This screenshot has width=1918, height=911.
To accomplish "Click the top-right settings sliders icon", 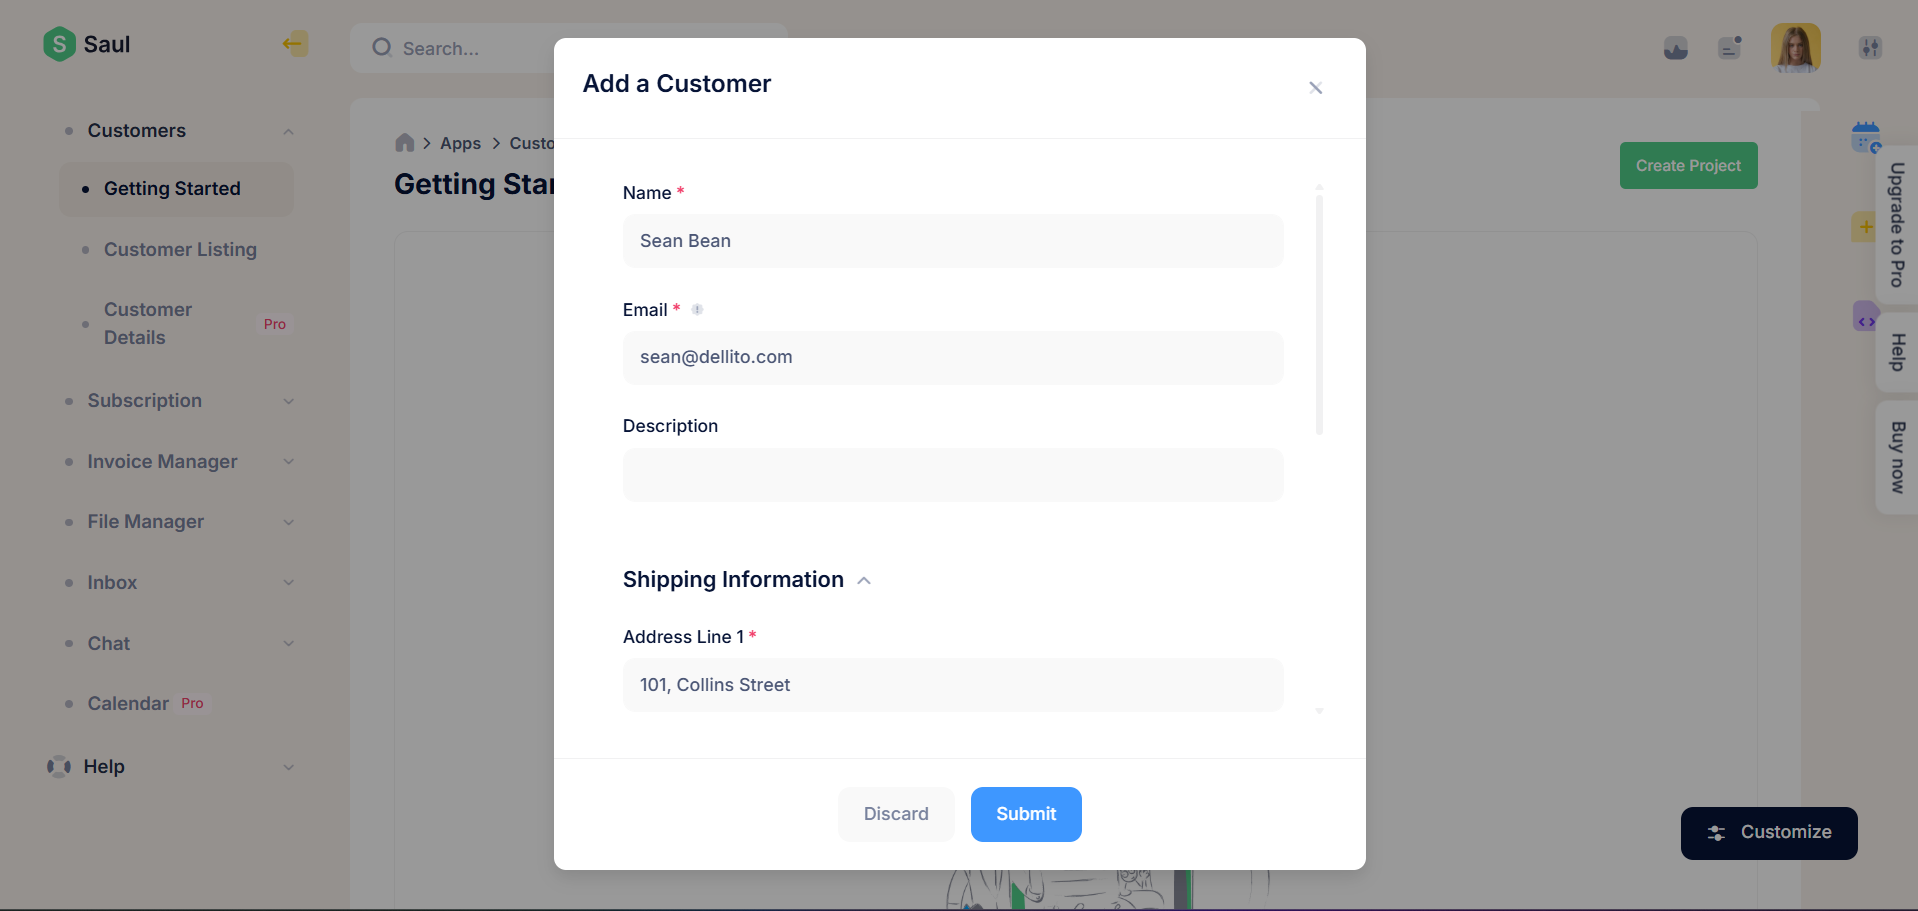I will click(1870, 48).
